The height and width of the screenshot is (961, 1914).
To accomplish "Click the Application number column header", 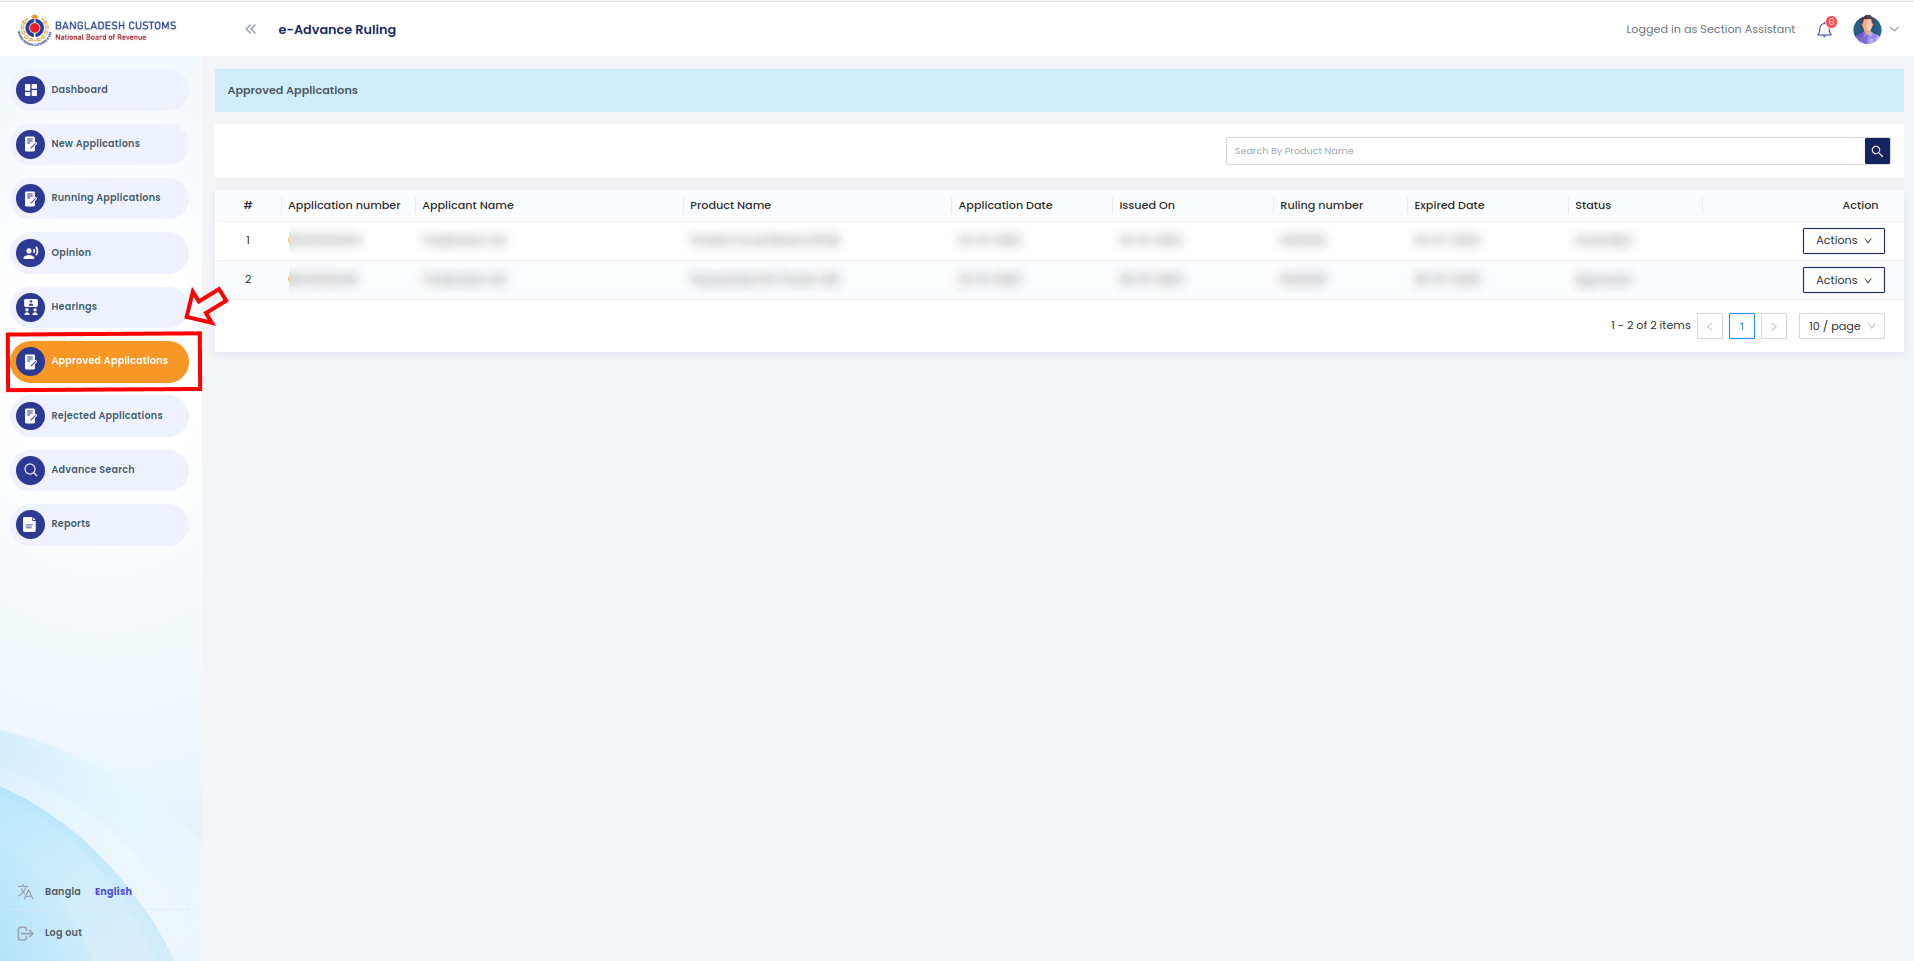I will point(344,205).
